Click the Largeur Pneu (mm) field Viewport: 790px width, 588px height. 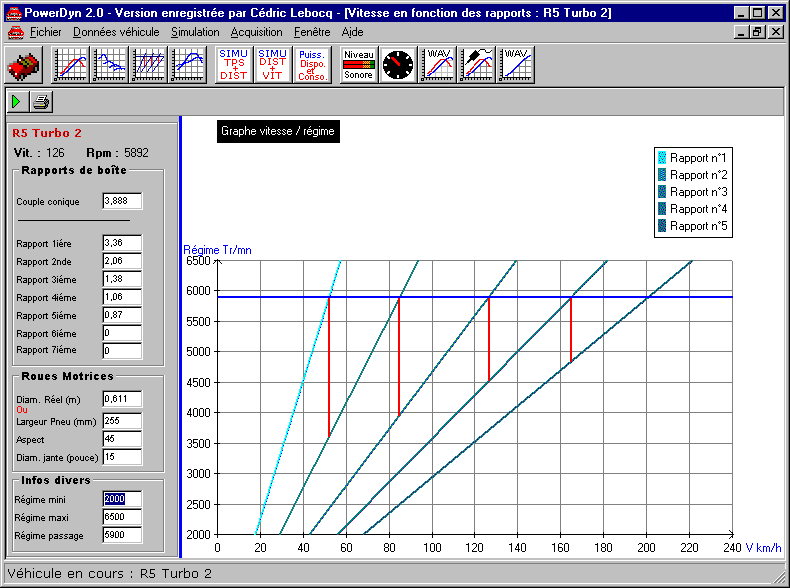click(x=122, y=421)
